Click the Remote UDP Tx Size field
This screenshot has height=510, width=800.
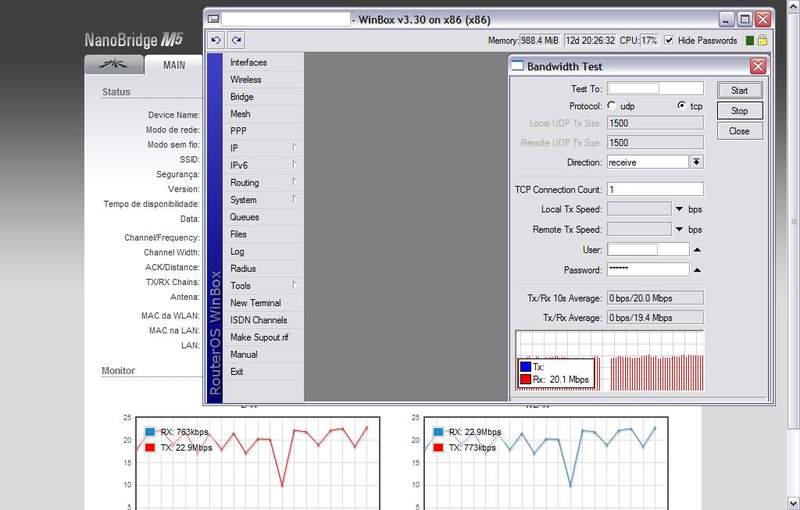[x=655, y=142]
